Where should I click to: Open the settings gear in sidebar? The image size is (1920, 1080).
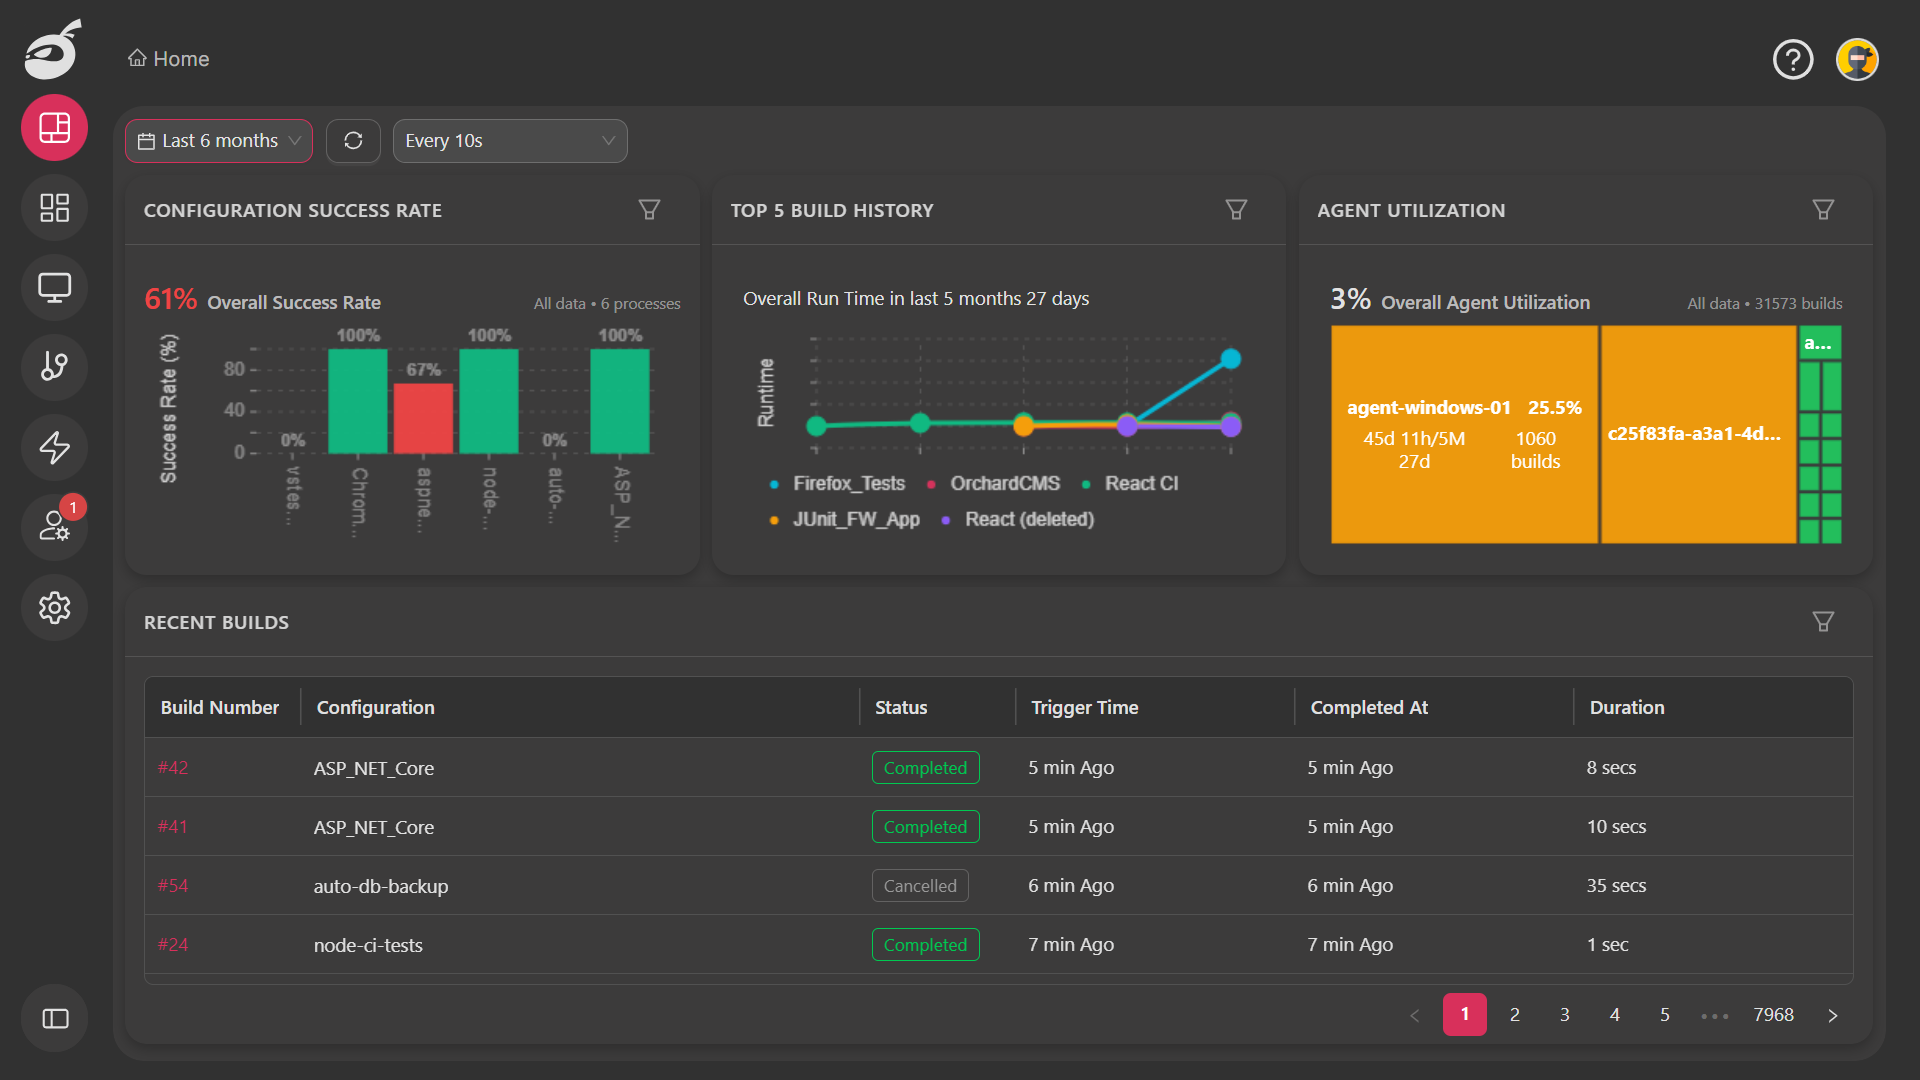54,607
